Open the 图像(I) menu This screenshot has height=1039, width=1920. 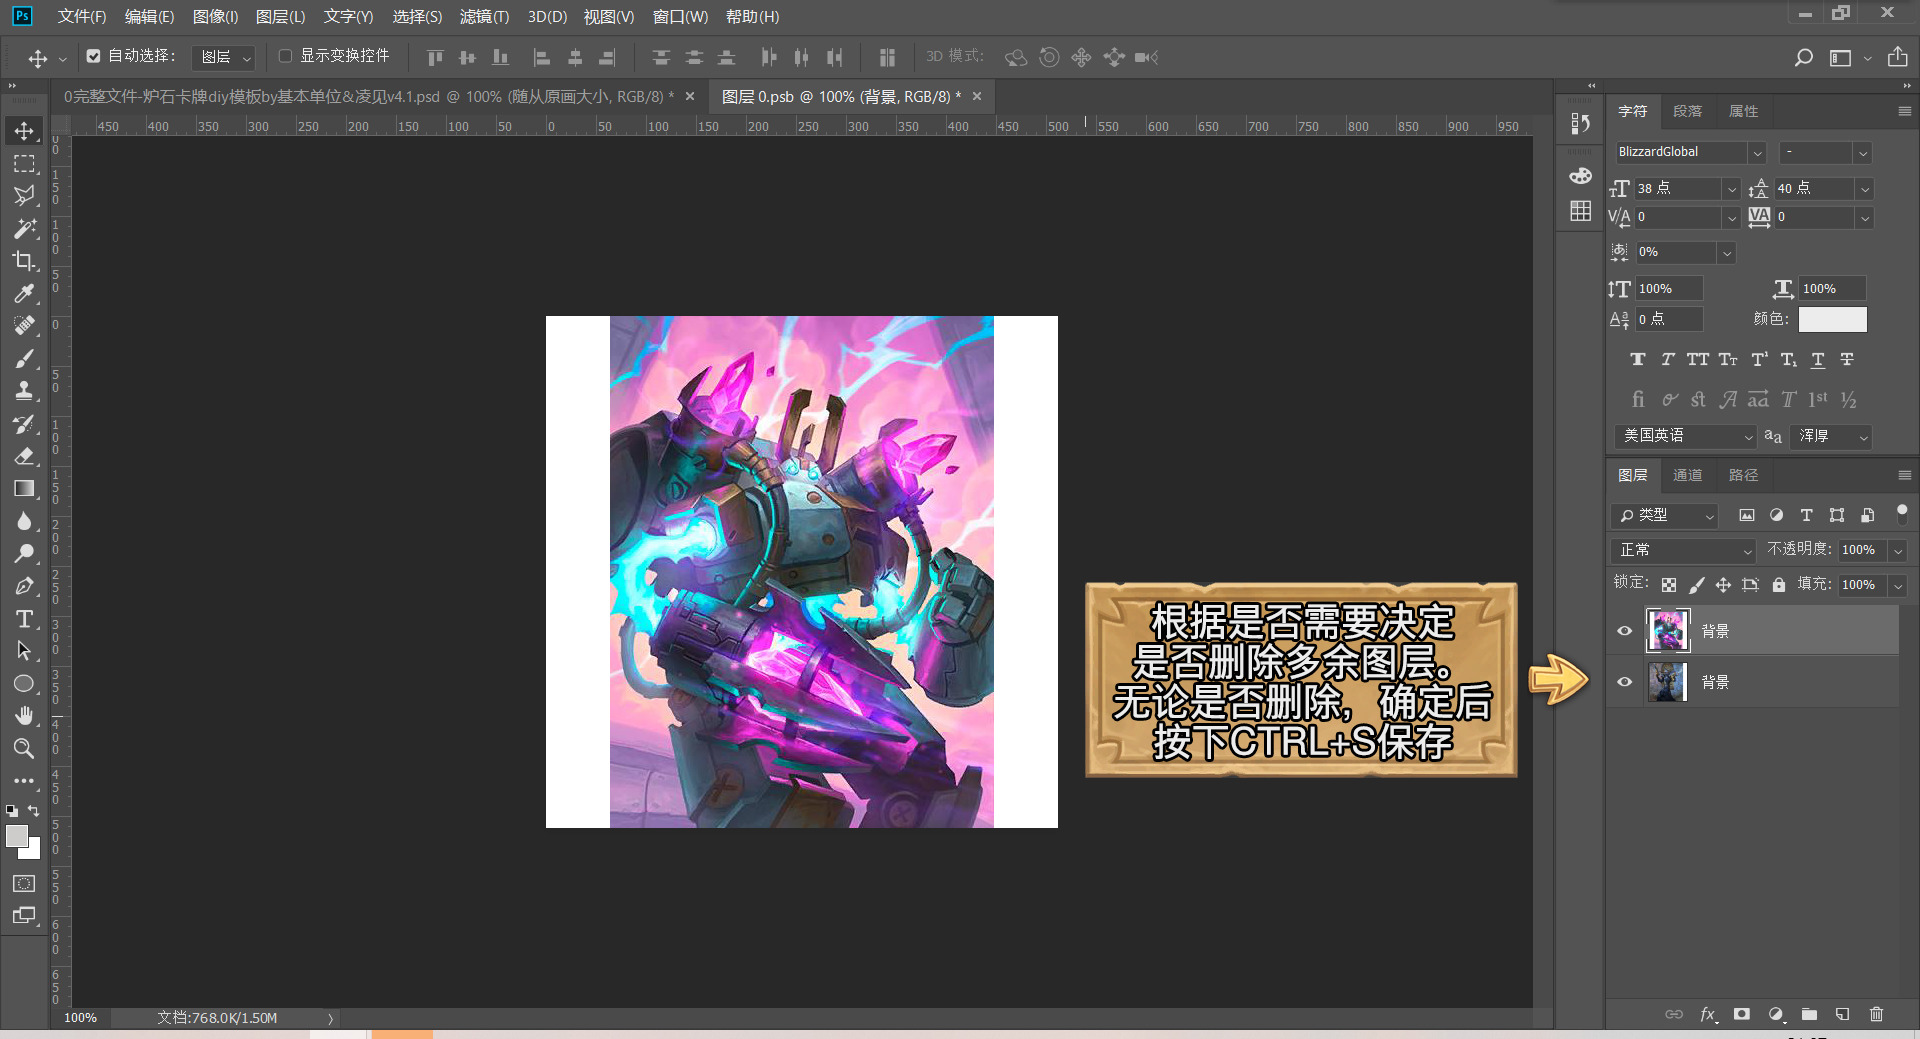215,16
